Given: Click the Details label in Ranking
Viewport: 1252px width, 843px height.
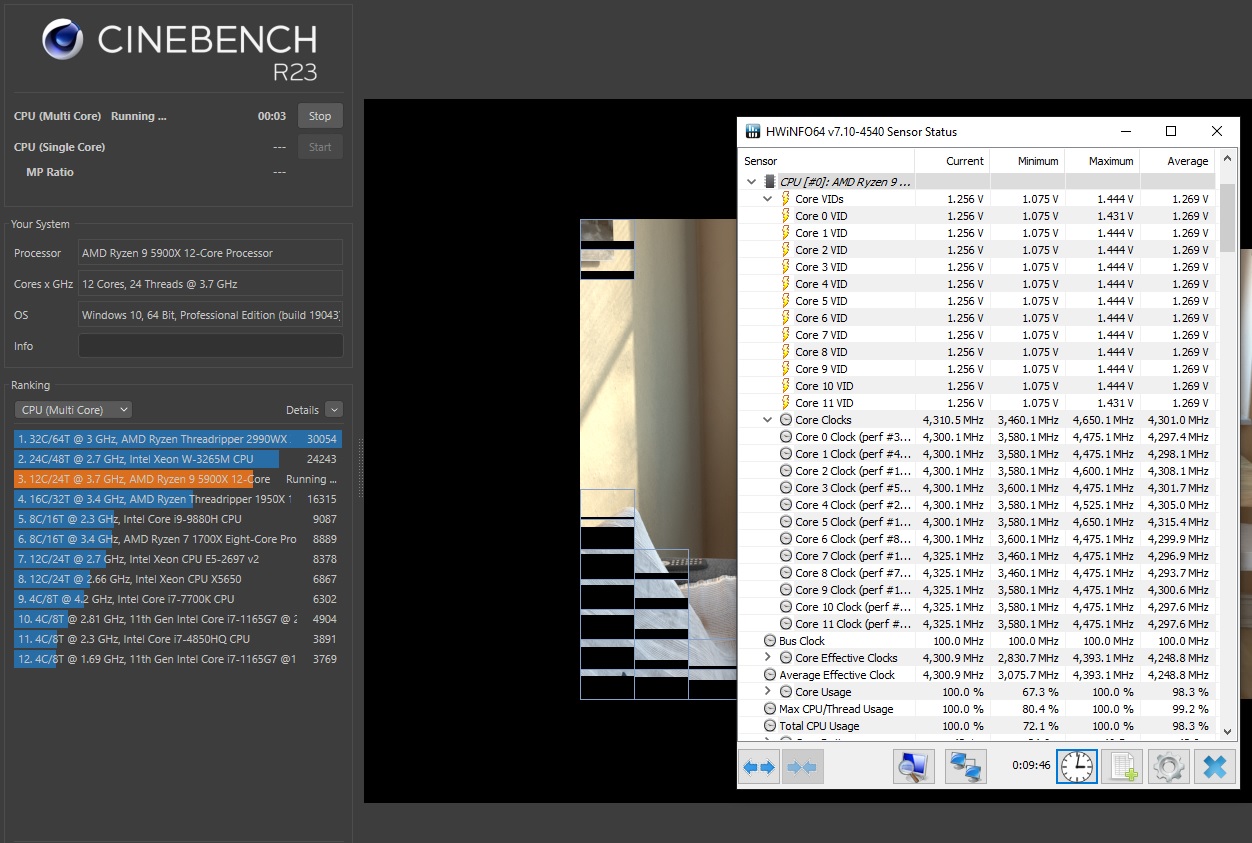Looking at the screenshot, I should [x=302, y=410].
